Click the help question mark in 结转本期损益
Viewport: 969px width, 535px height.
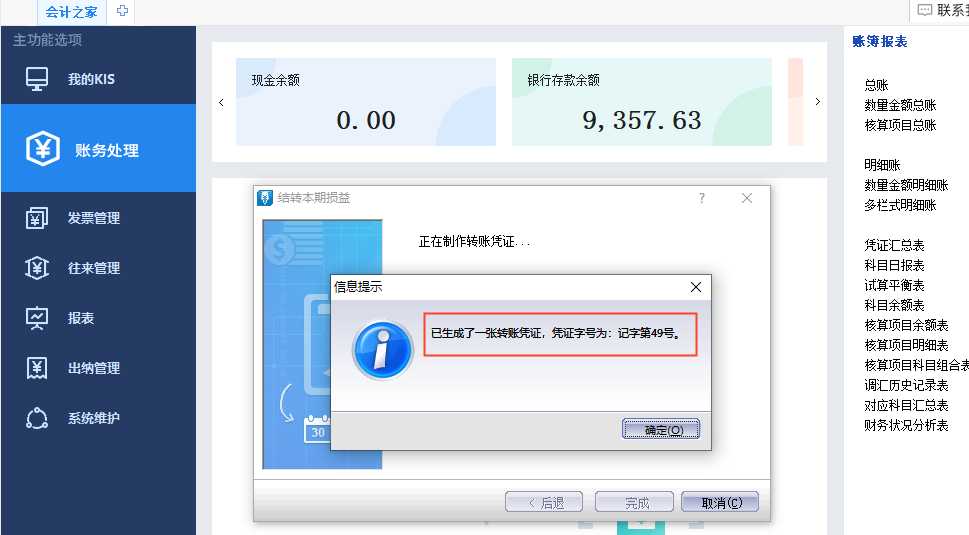[701, 198]
